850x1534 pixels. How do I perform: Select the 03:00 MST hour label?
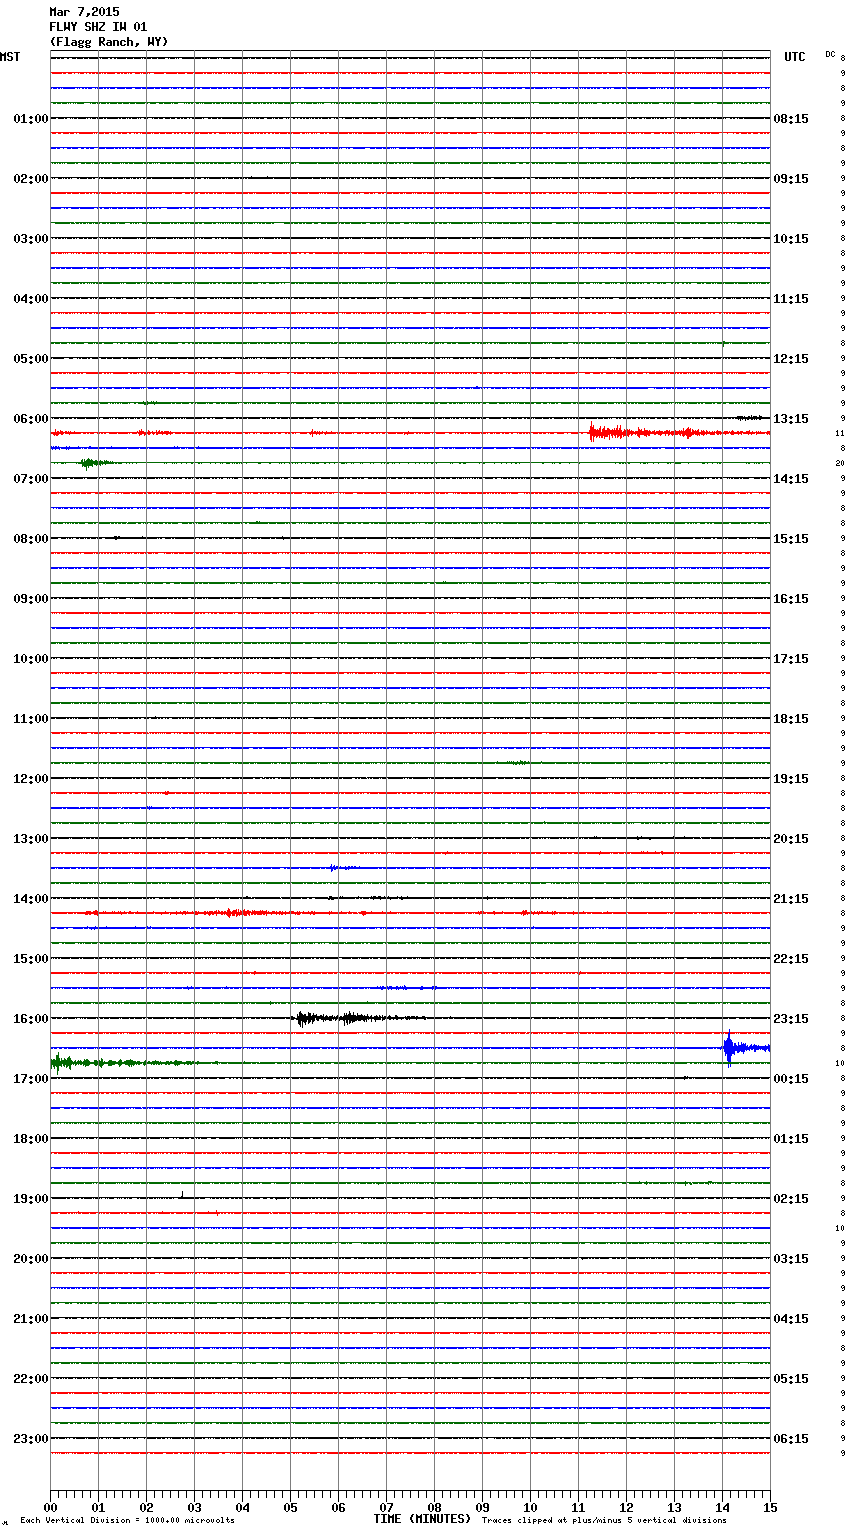coord(31,239)
